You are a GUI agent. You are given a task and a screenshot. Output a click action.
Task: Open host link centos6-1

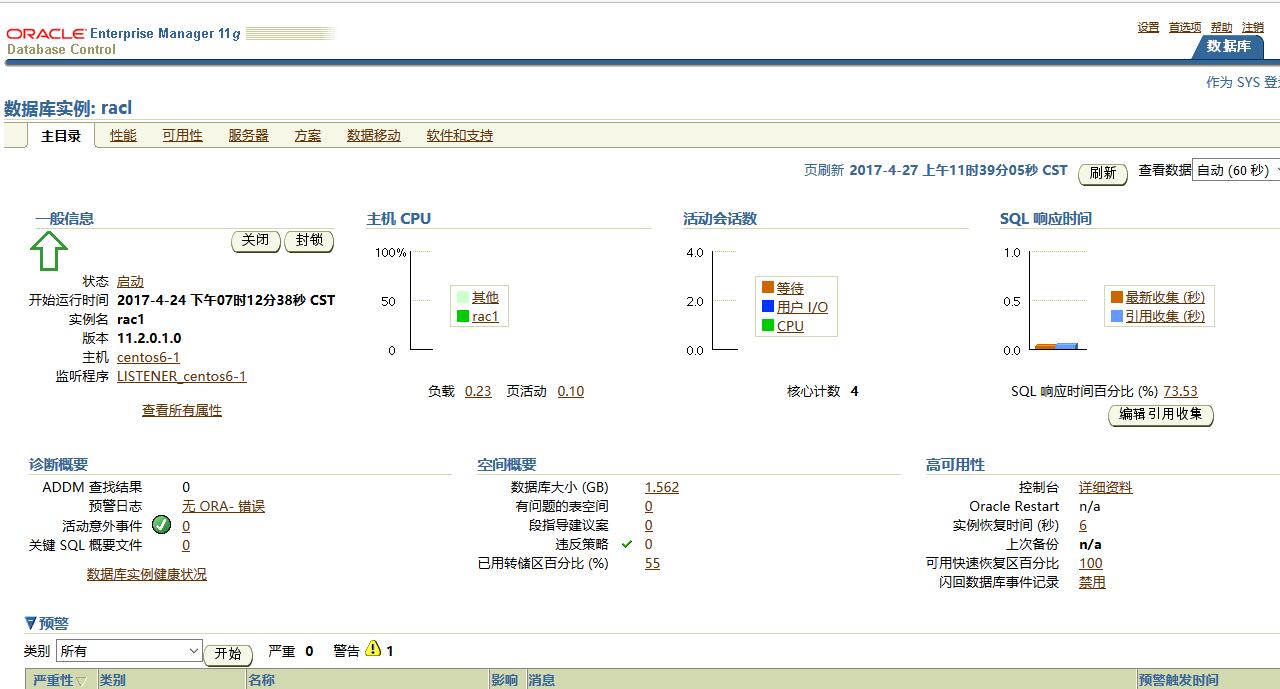point(148,357)
